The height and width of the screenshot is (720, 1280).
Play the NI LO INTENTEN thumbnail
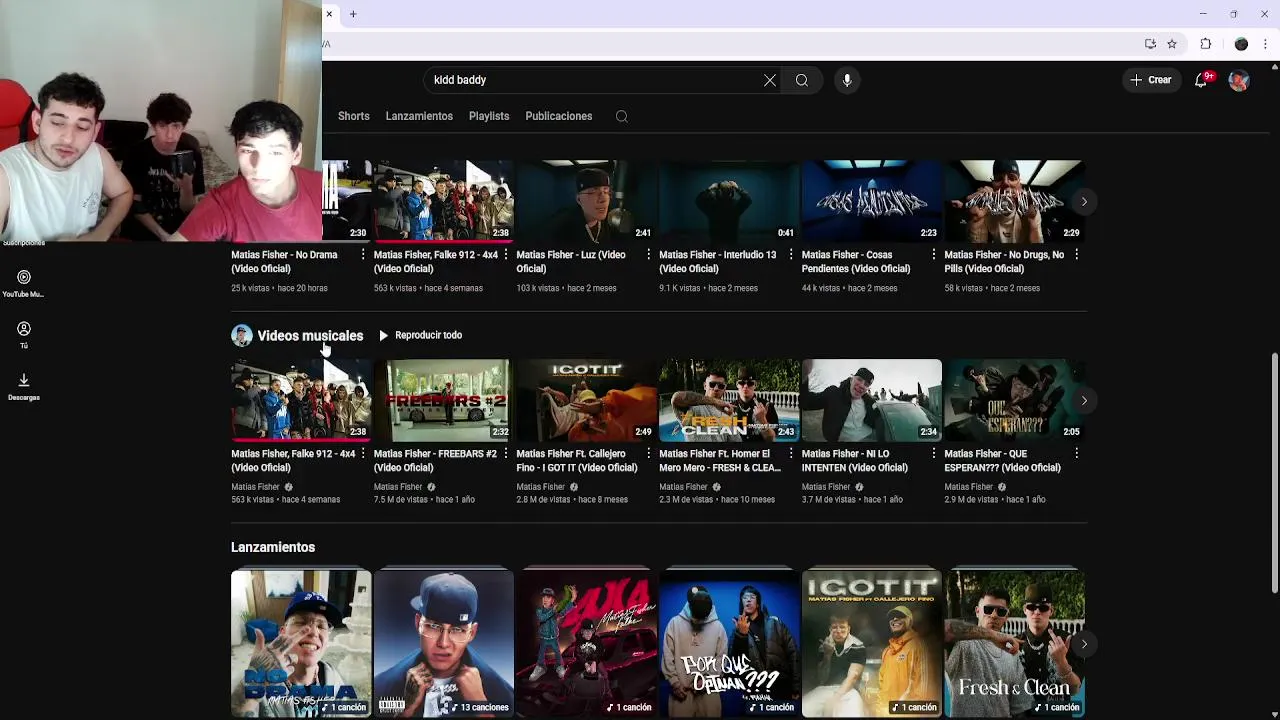pos(871,400)
